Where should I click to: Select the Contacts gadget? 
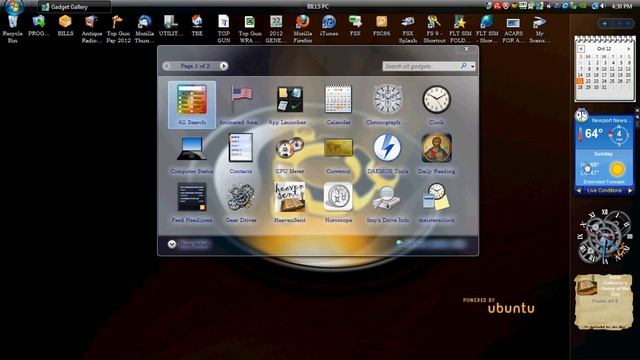pos(241,153)
